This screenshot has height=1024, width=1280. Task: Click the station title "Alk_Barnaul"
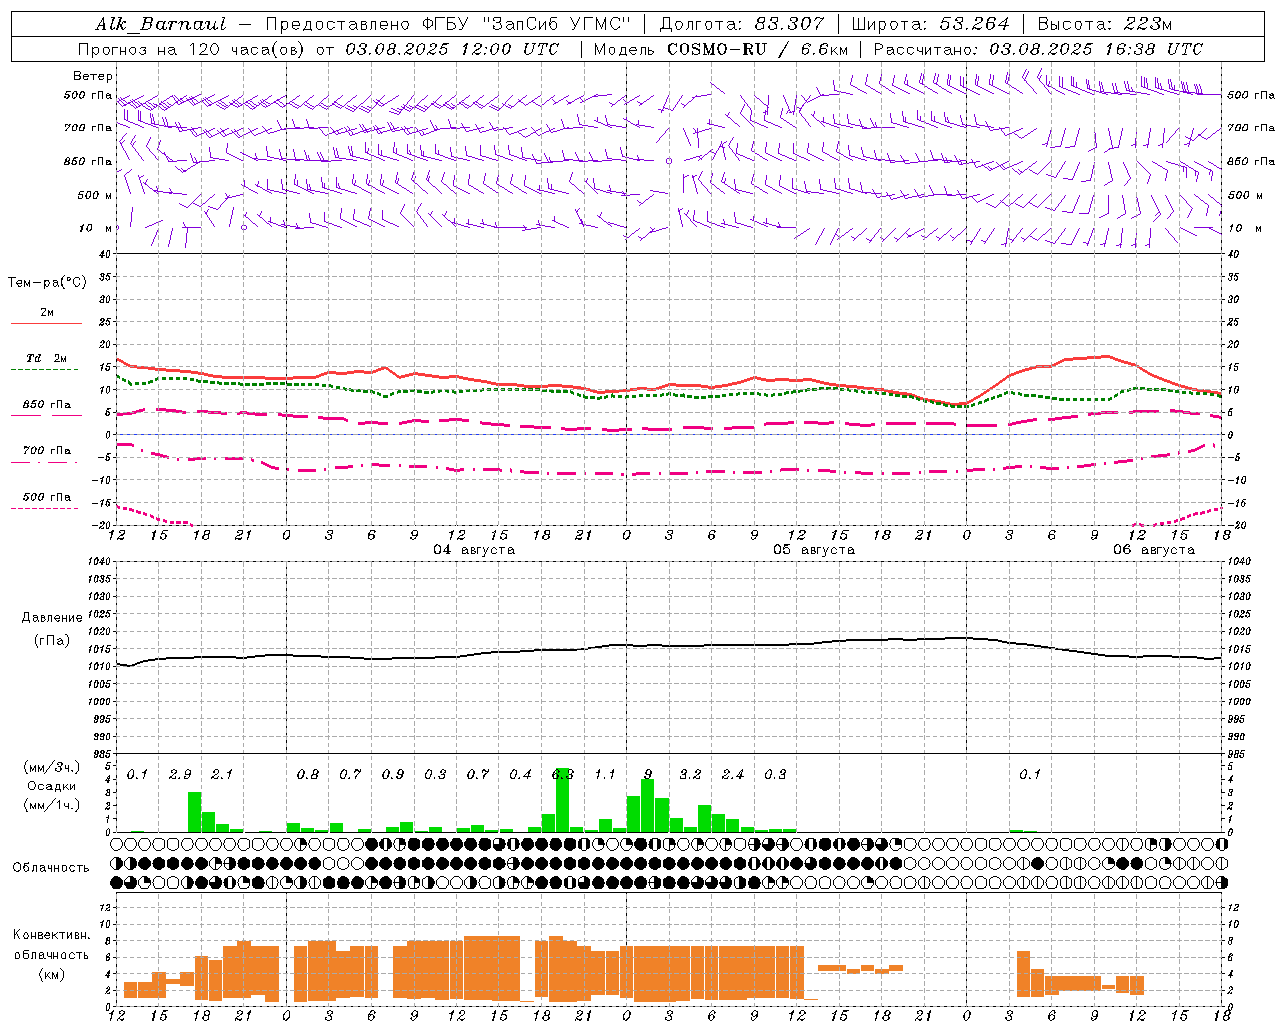pos(161,24)
